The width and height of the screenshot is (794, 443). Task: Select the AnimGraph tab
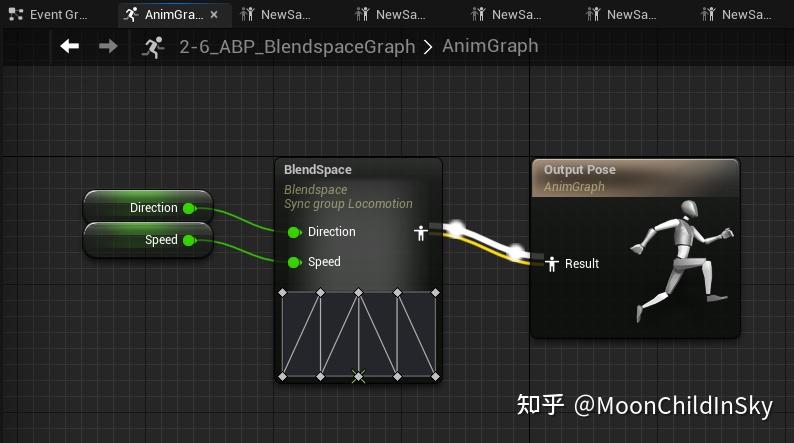[174, 15]
